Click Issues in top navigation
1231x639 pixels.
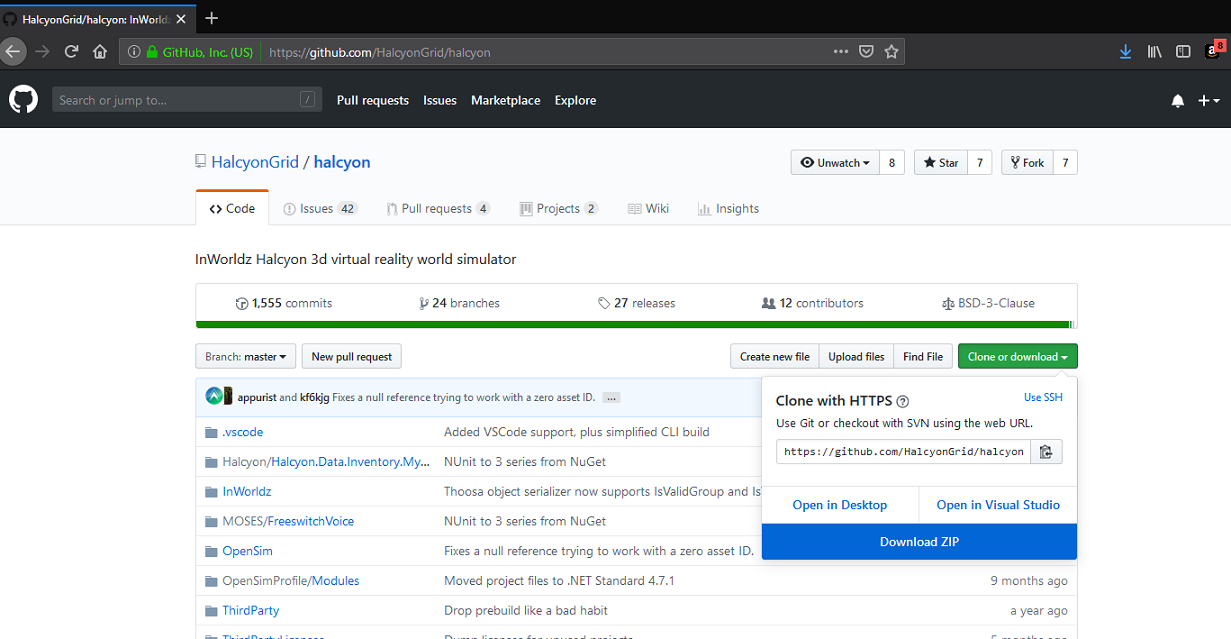(x=440, y=100)
